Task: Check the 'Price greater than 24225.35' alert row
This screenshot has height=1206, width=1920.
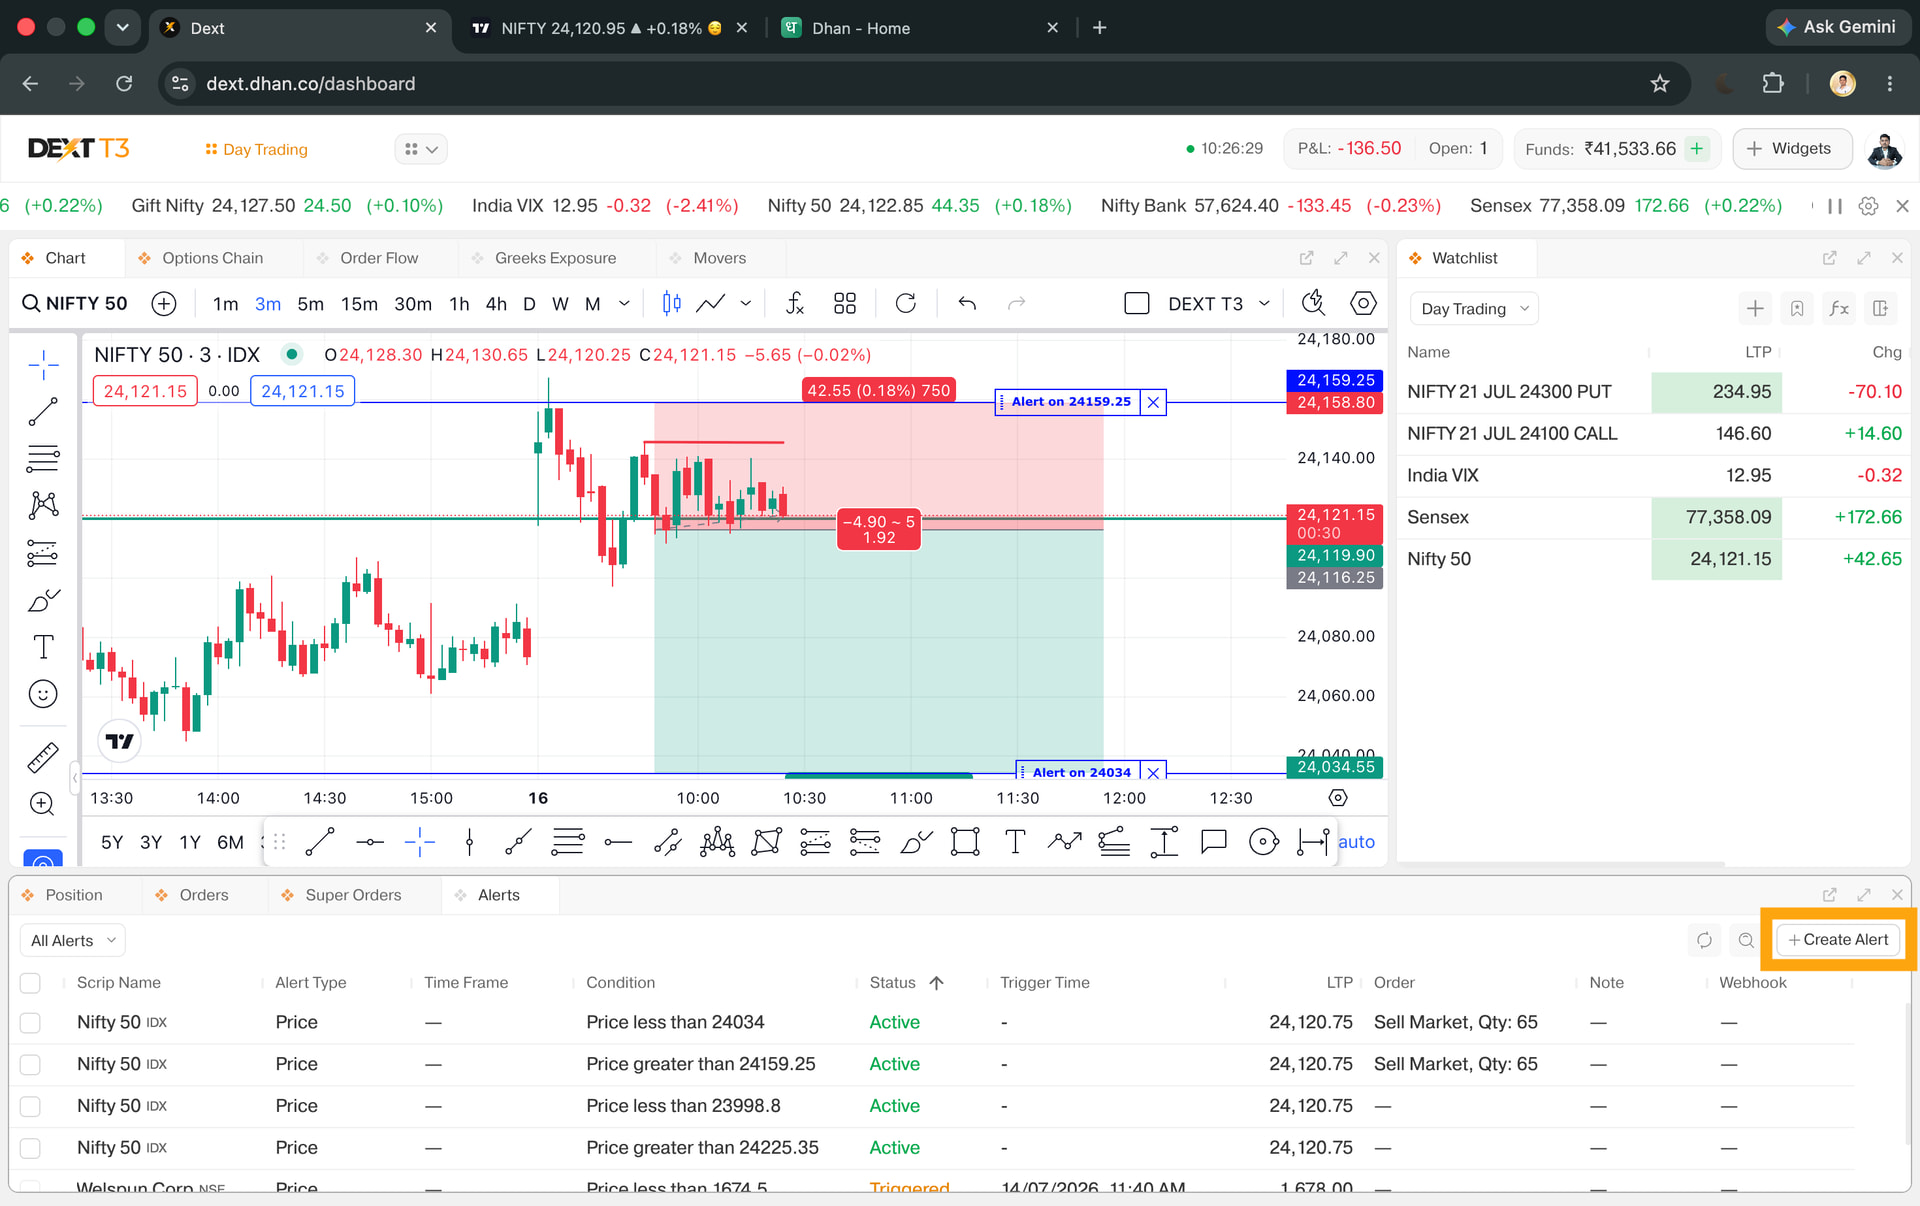Action: point(30,1148)
